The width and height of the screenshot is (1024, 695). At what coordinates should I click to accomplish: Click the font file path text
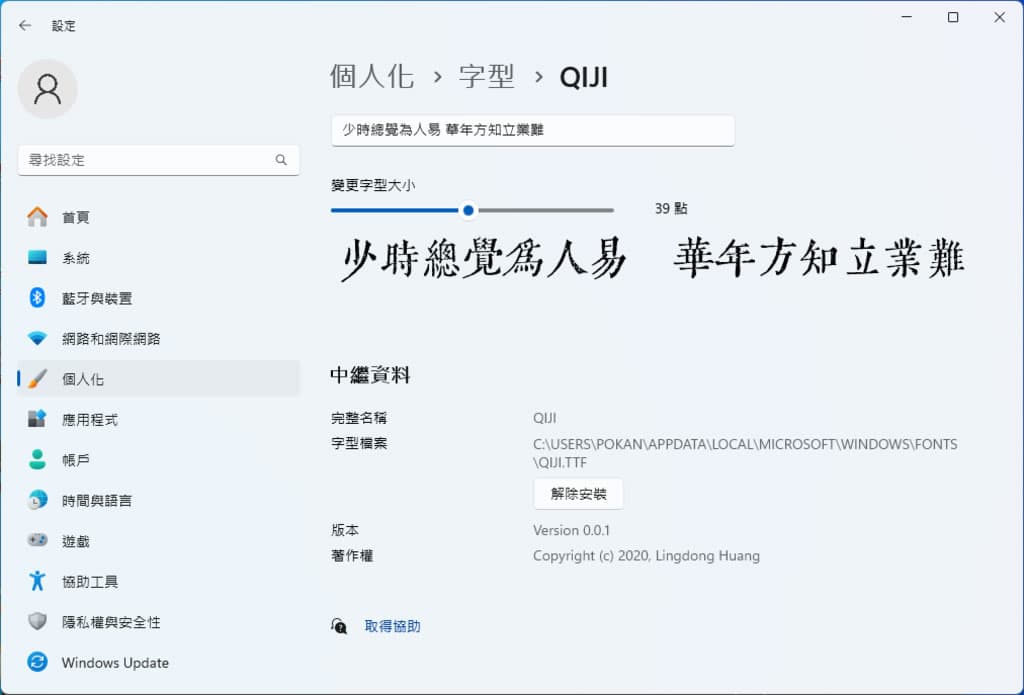(745, 453)
